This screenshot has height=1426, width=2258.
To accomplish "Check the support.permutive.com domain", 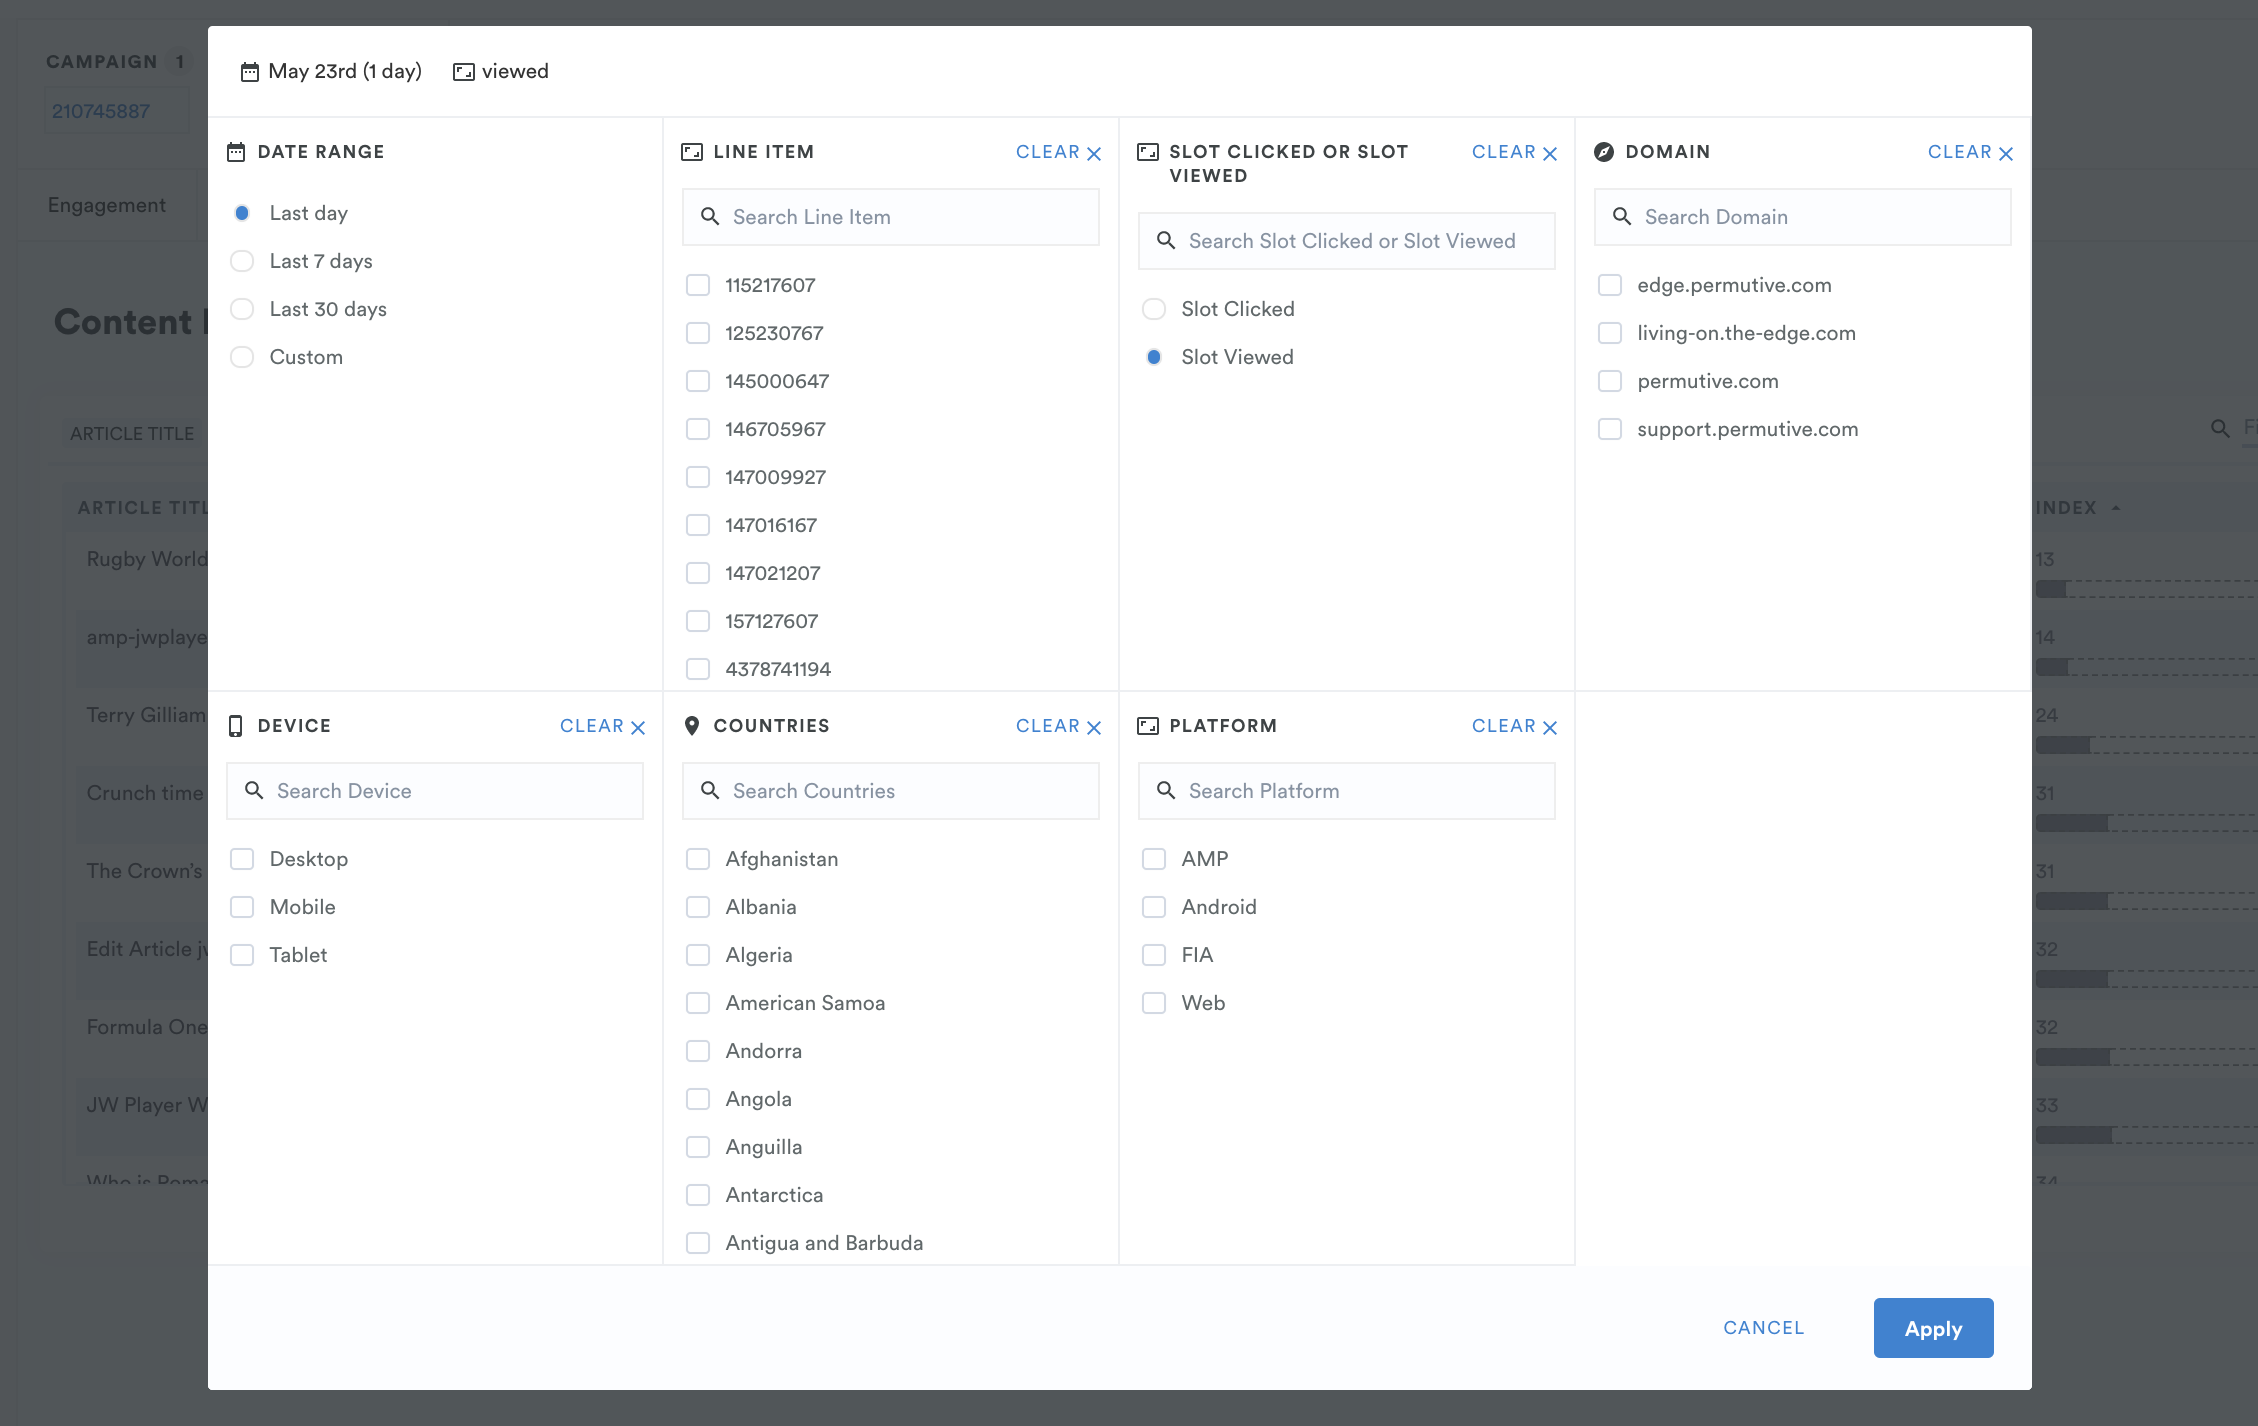I will 1610,429.
